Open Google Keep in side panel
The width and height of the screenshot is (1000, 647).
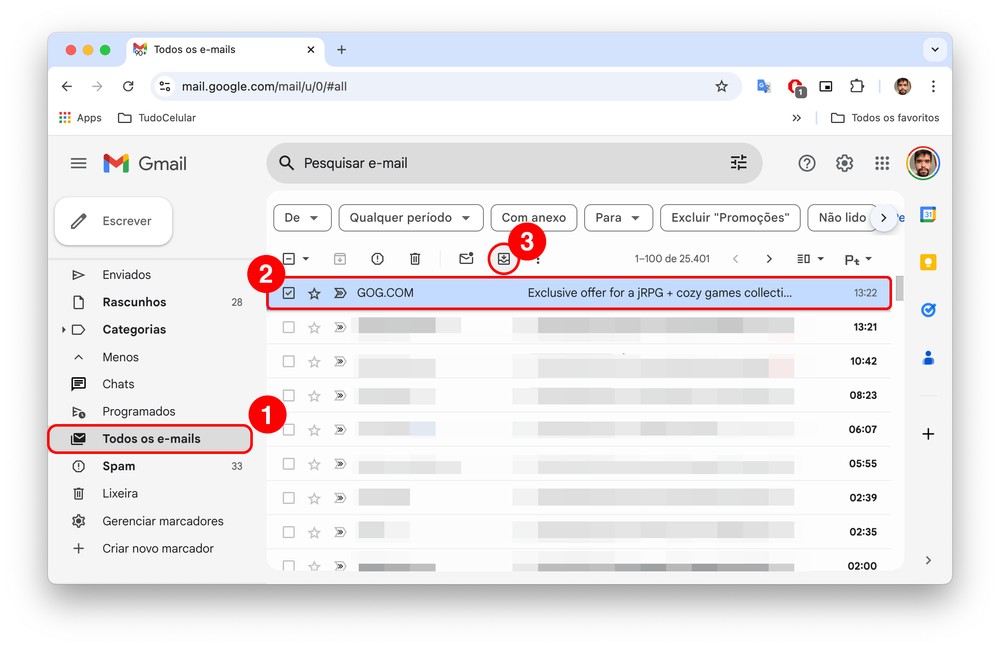(928, 262)
